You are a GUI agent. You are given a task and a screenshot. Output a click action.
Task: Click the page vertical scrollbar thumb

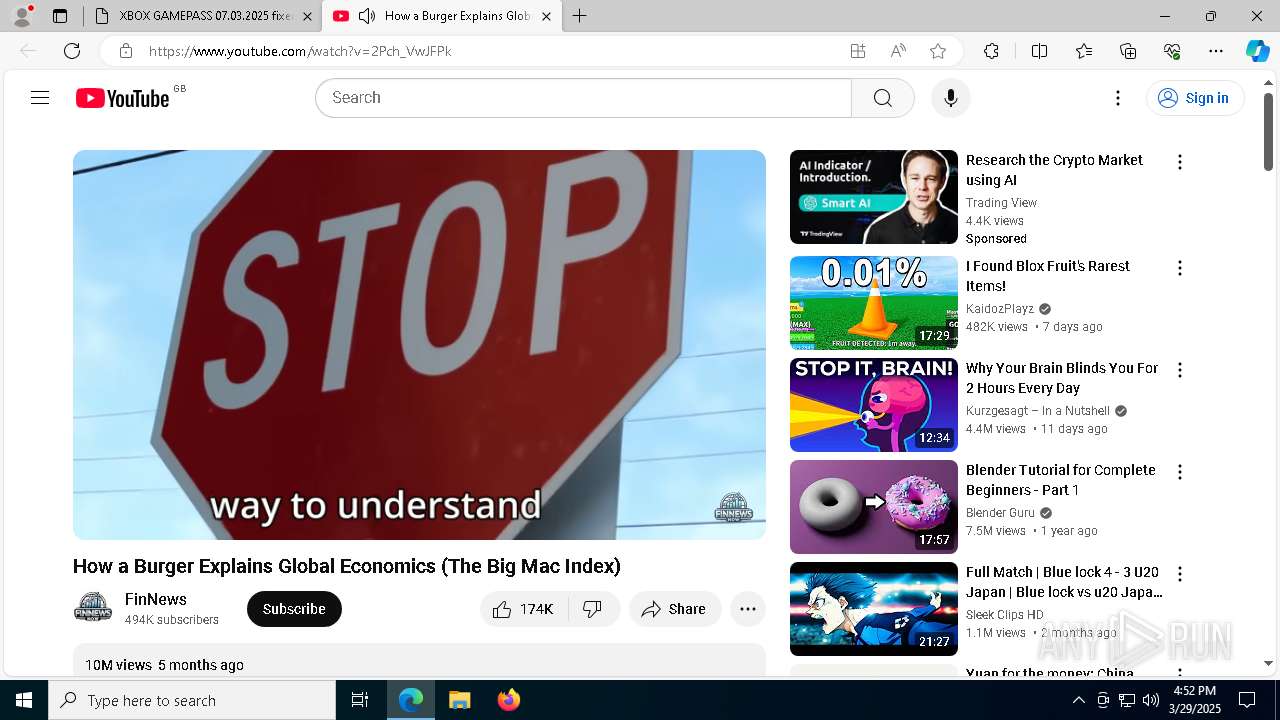(1268, 131)
